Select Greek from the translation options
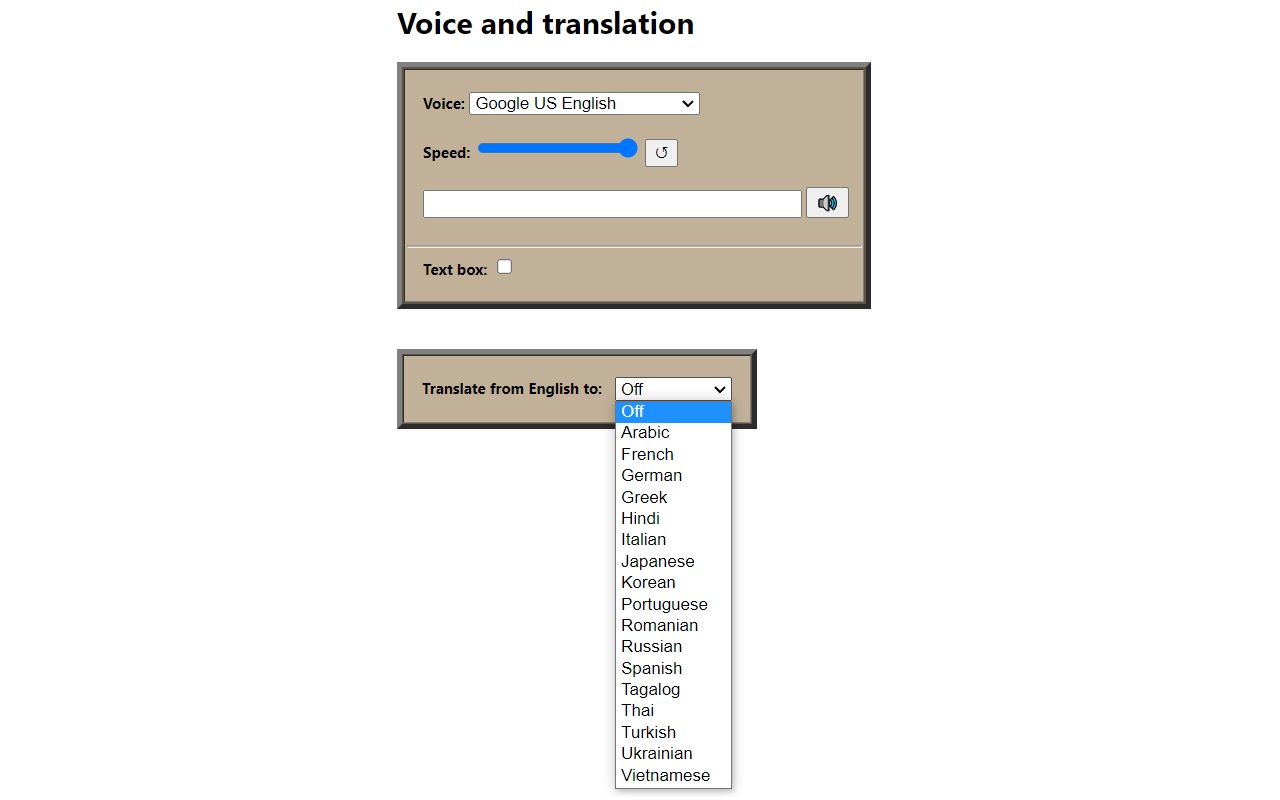Image resolution: width=1280 pixels, height=800 pixels. tap(644, 497)
